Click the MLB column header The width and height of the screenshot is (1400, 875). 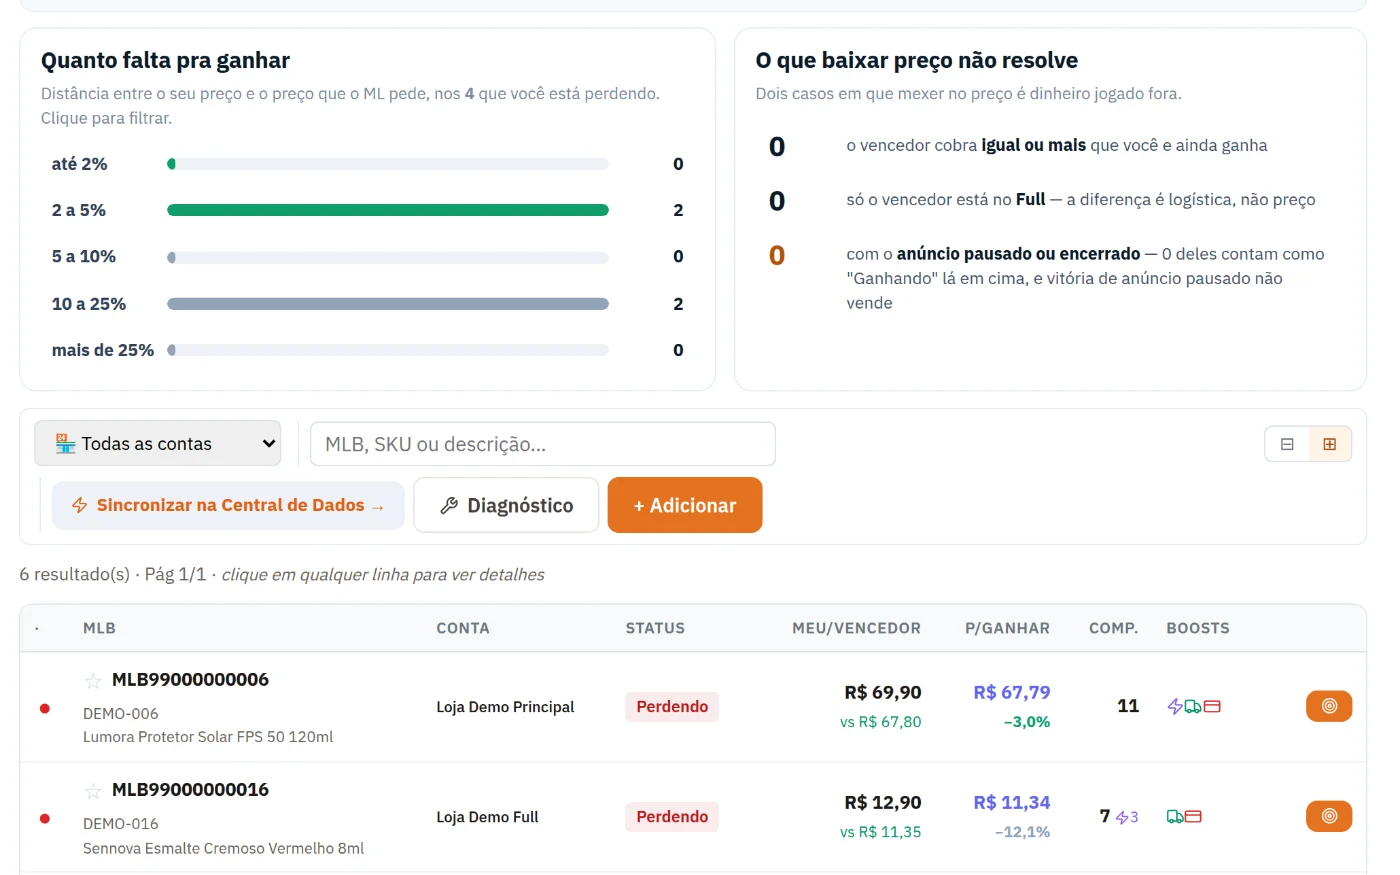click(x=99, y=628)
